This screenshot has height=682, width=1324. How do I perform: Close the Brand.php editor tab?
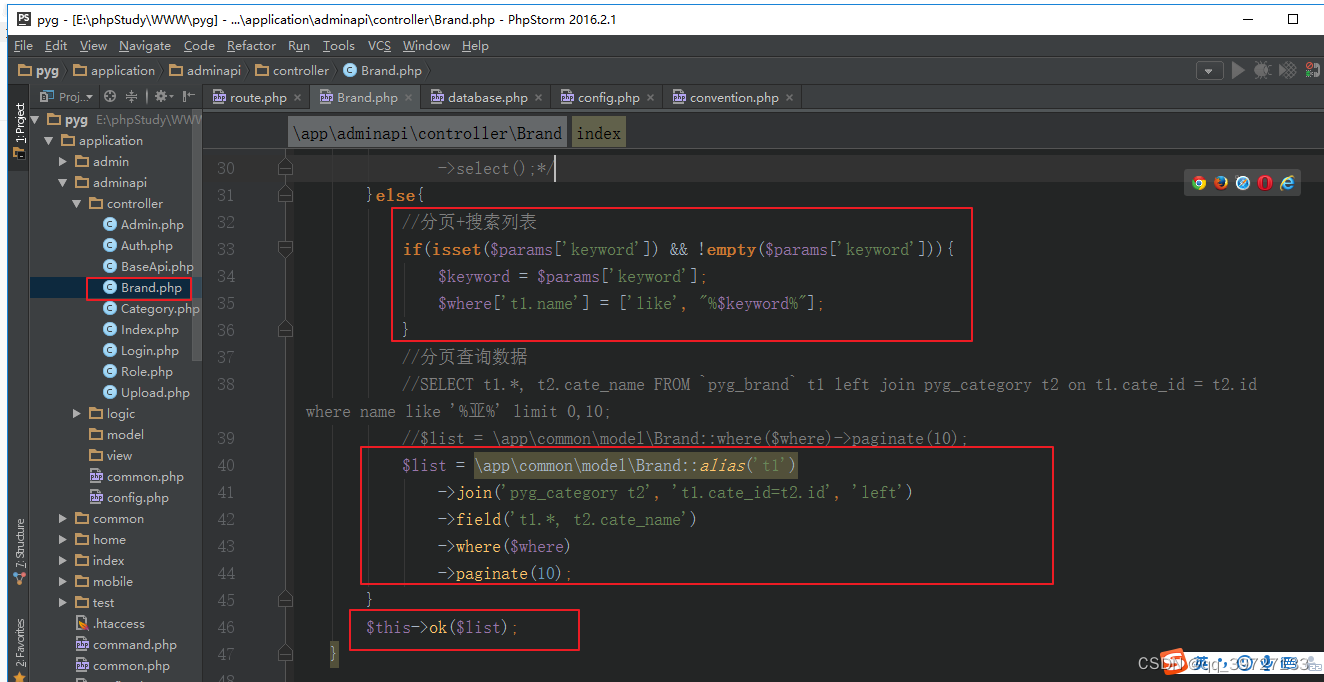point(409,98)
